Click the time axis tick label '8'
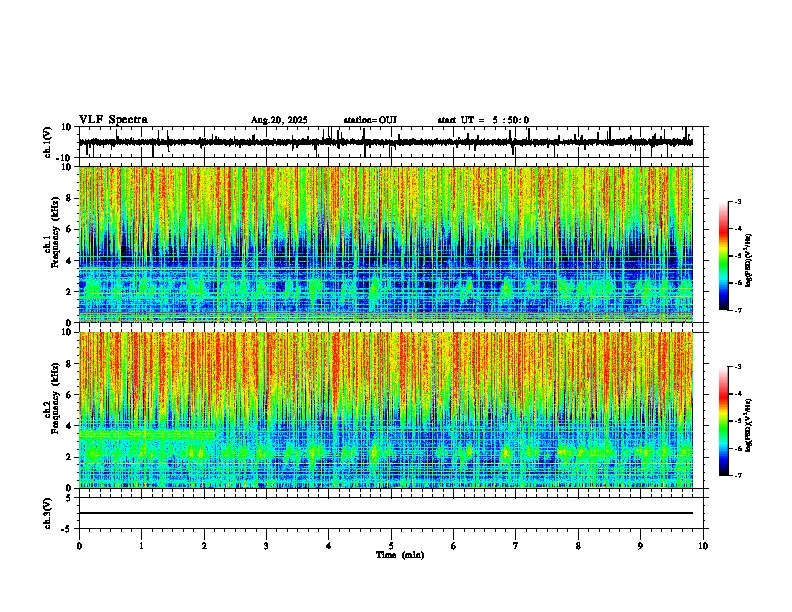792x612 pixels. click(x=578, y=546)
